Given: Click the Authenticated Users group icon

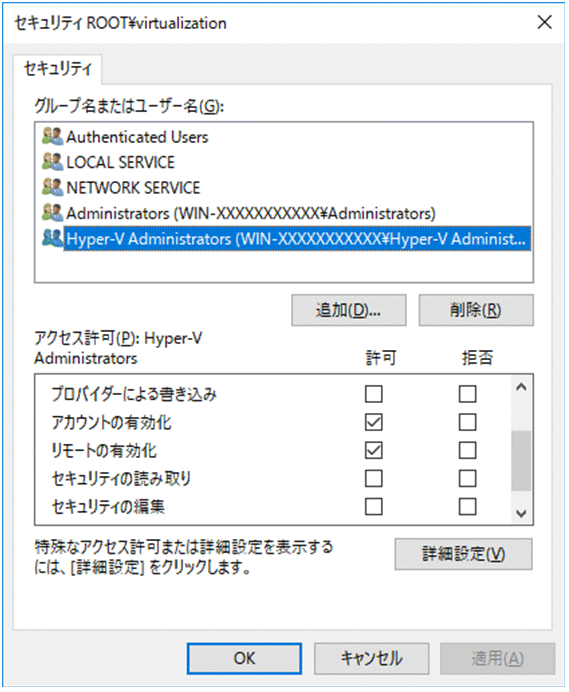Looking at the screenshot, I should tap(53, 136).
